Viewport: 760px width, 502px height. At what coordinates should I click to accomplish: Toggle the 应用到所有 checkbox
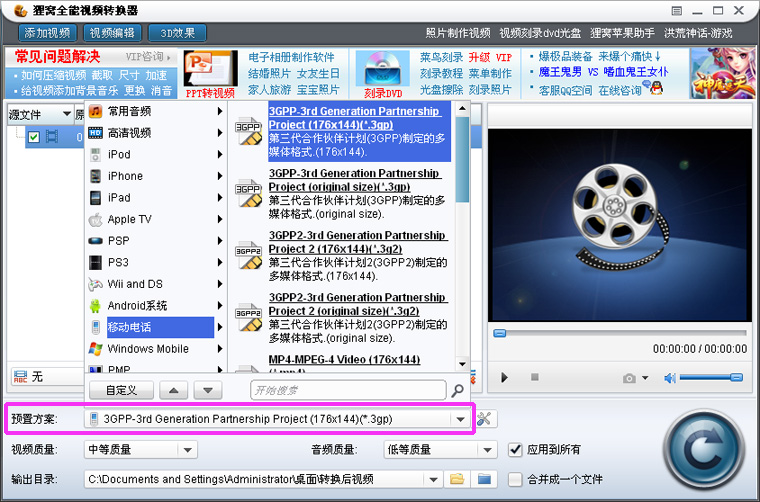point(515,450)
